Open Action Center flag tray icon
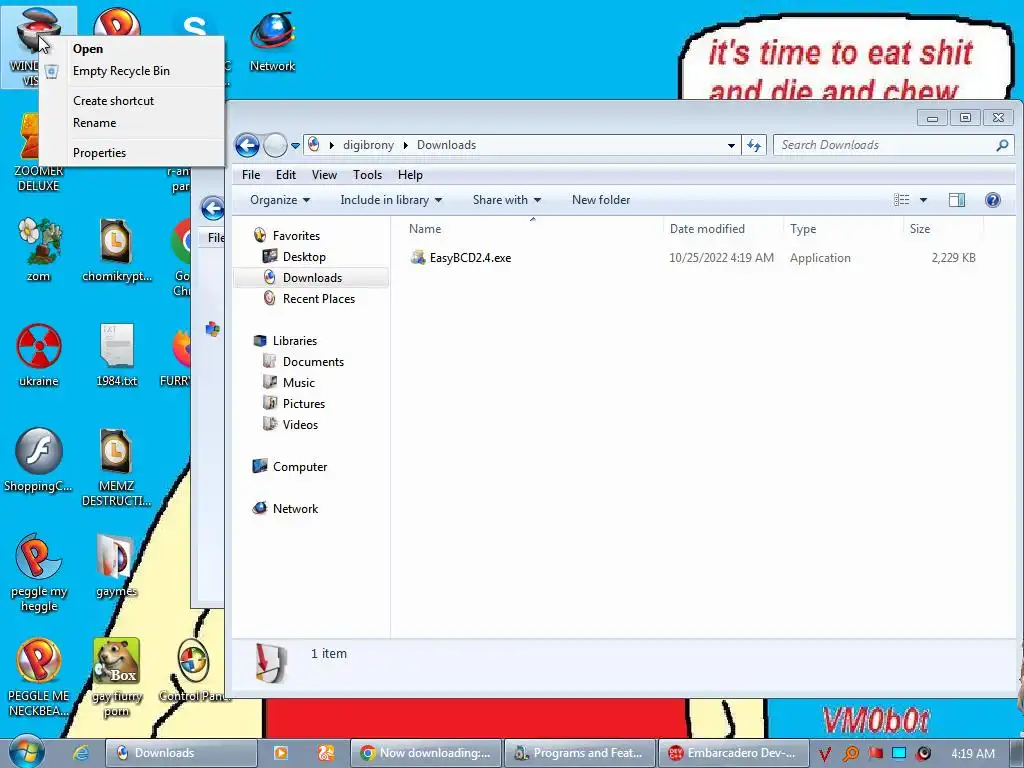The image size is (1024, 768). [x=875, y=753]
